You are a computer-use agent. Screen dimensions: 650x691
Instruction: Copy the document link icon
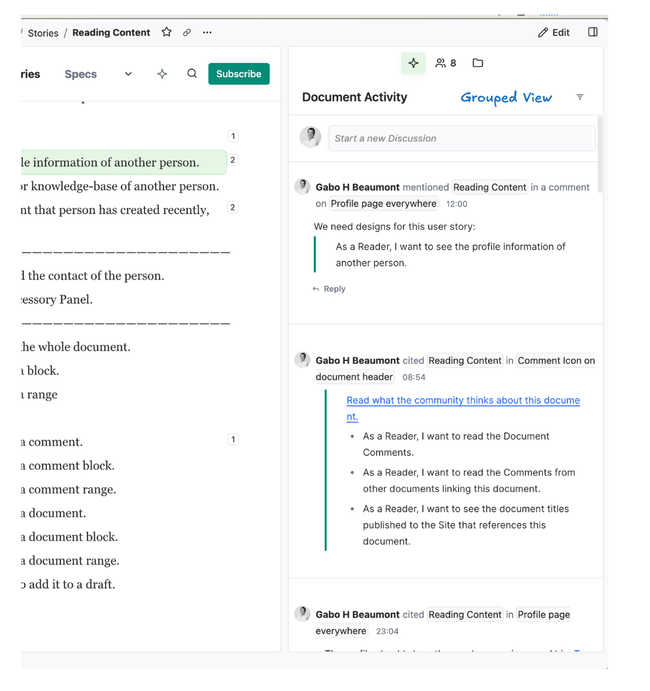[187, 33]
